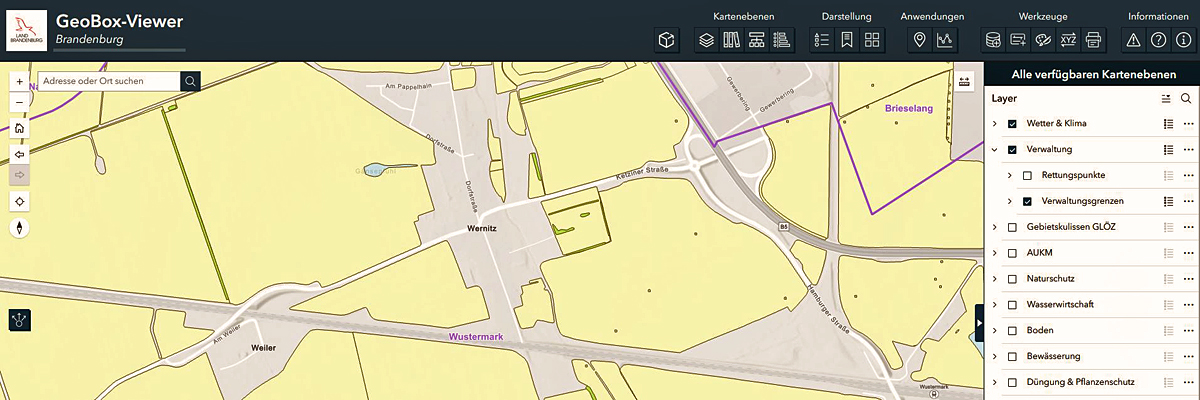Search layers with the panel magnifier
This screenshot has width=1200, height=400.
(1186, 99)
